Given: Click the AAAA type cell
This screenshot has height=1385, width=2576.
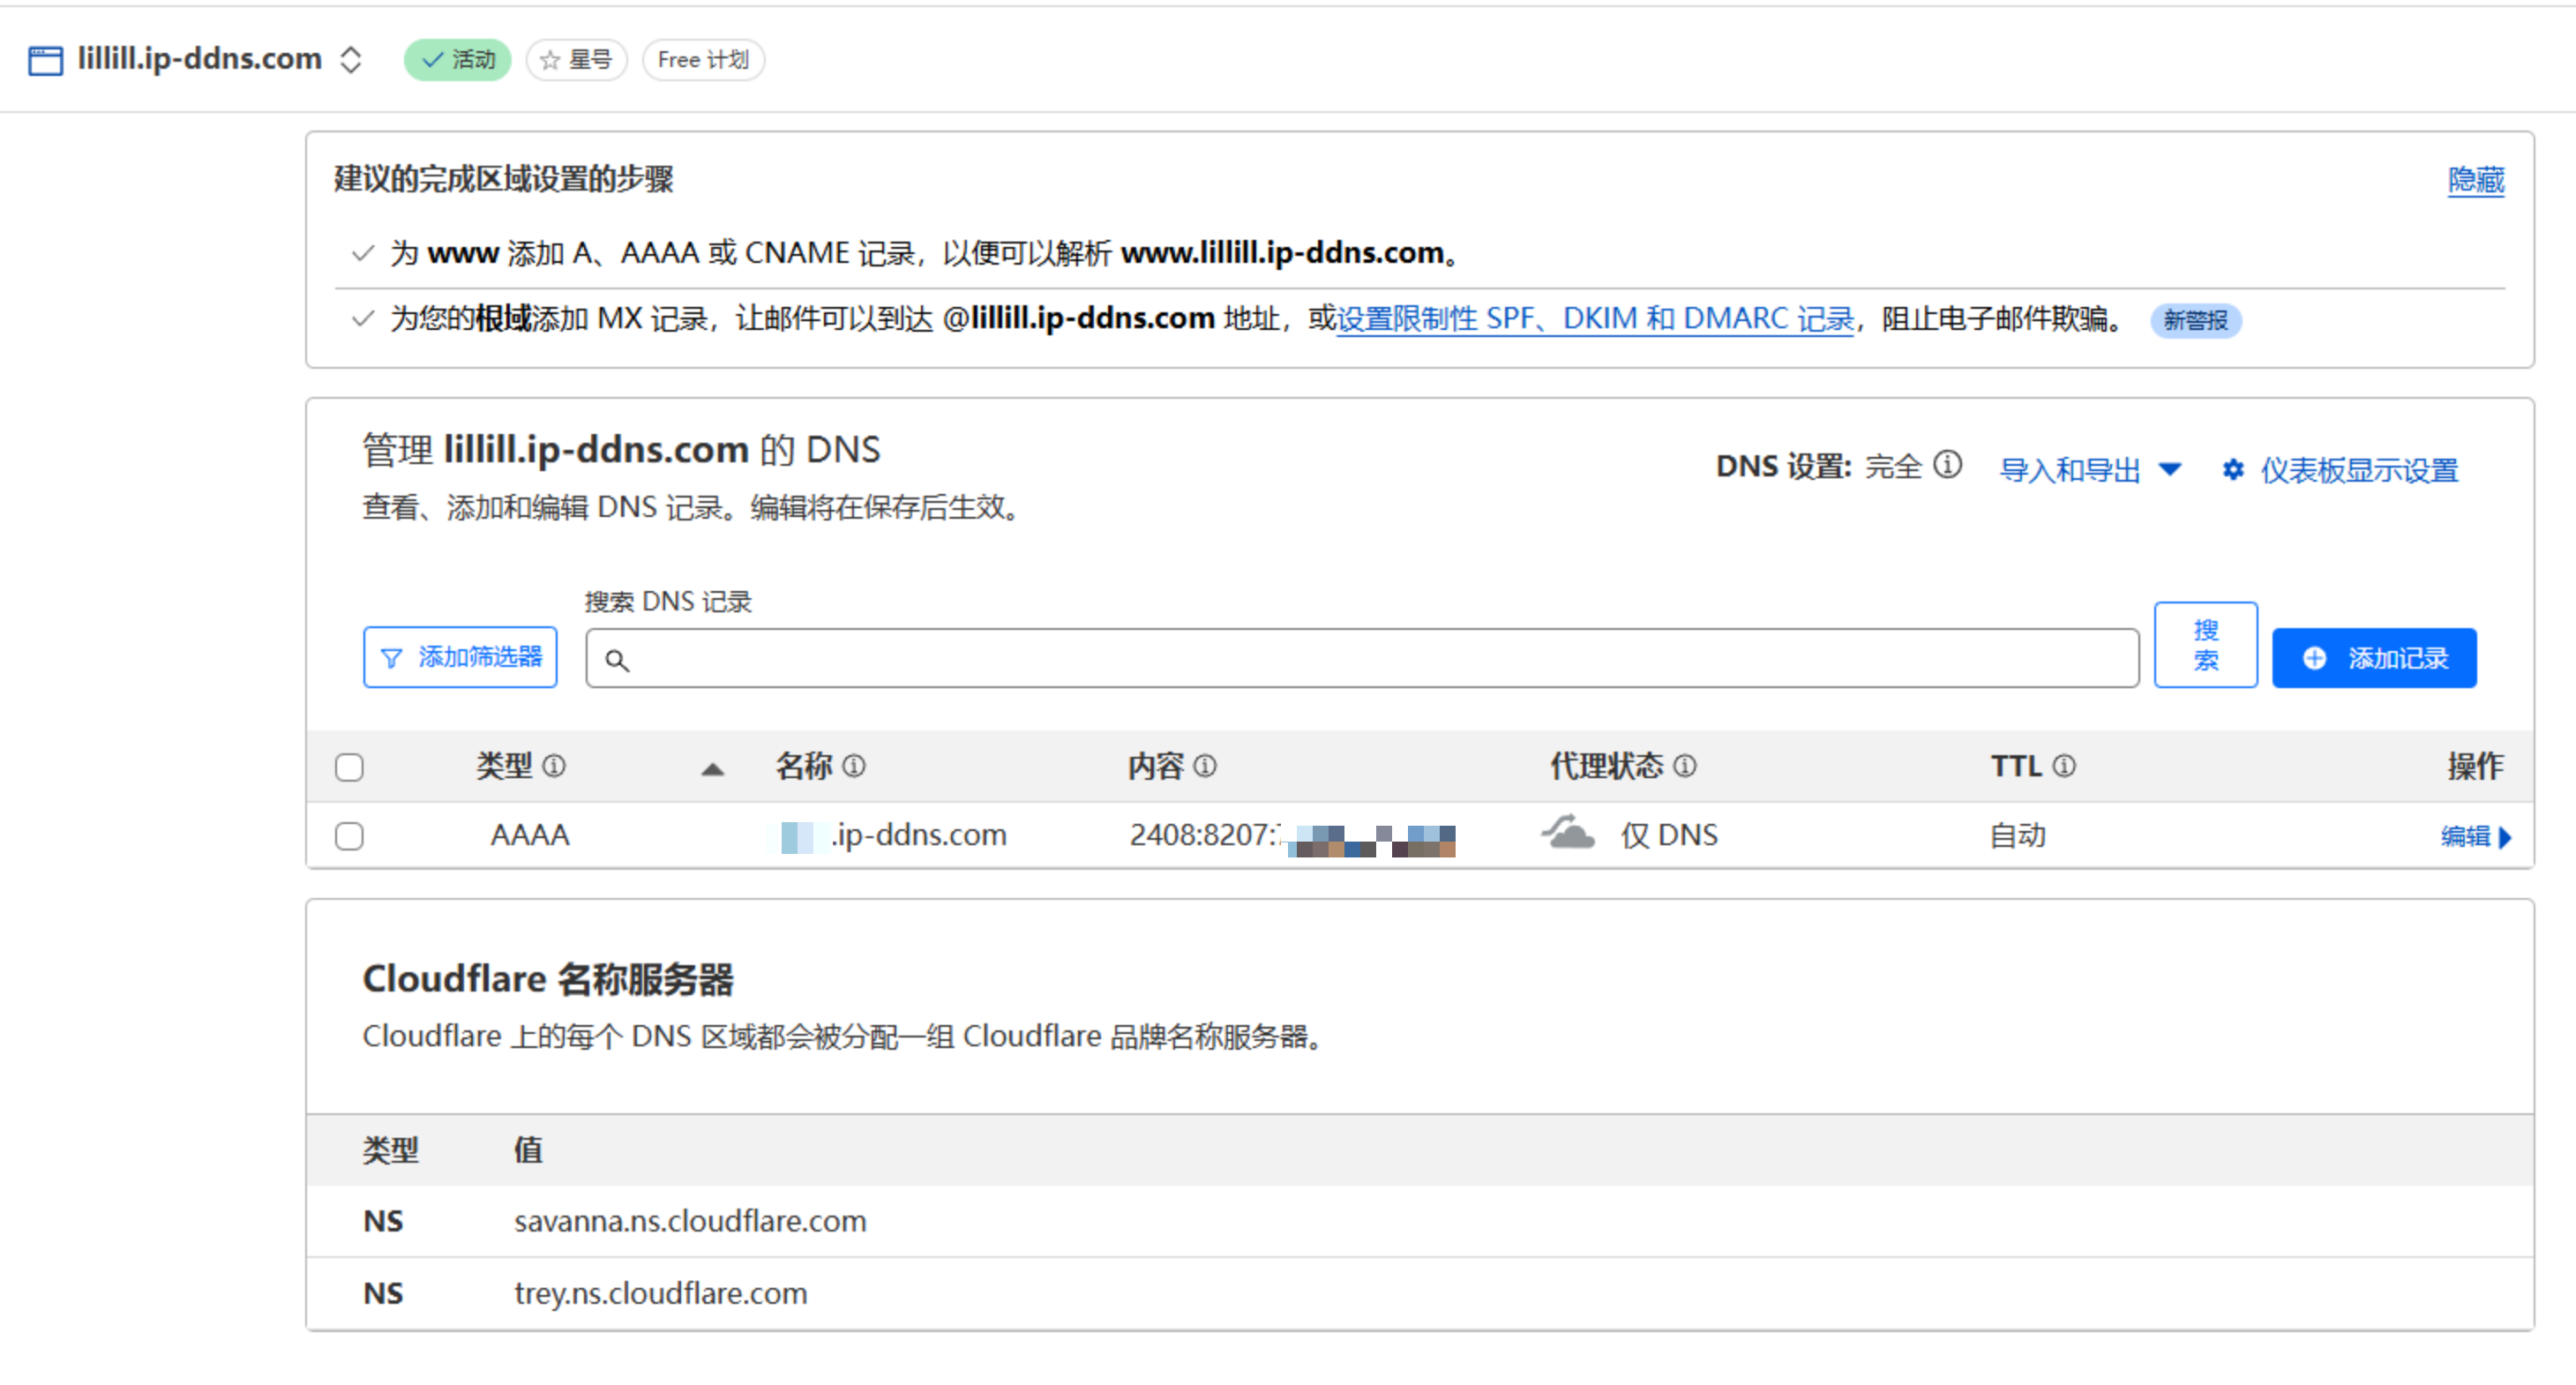Looking at the screenshot, I should 529,835.
